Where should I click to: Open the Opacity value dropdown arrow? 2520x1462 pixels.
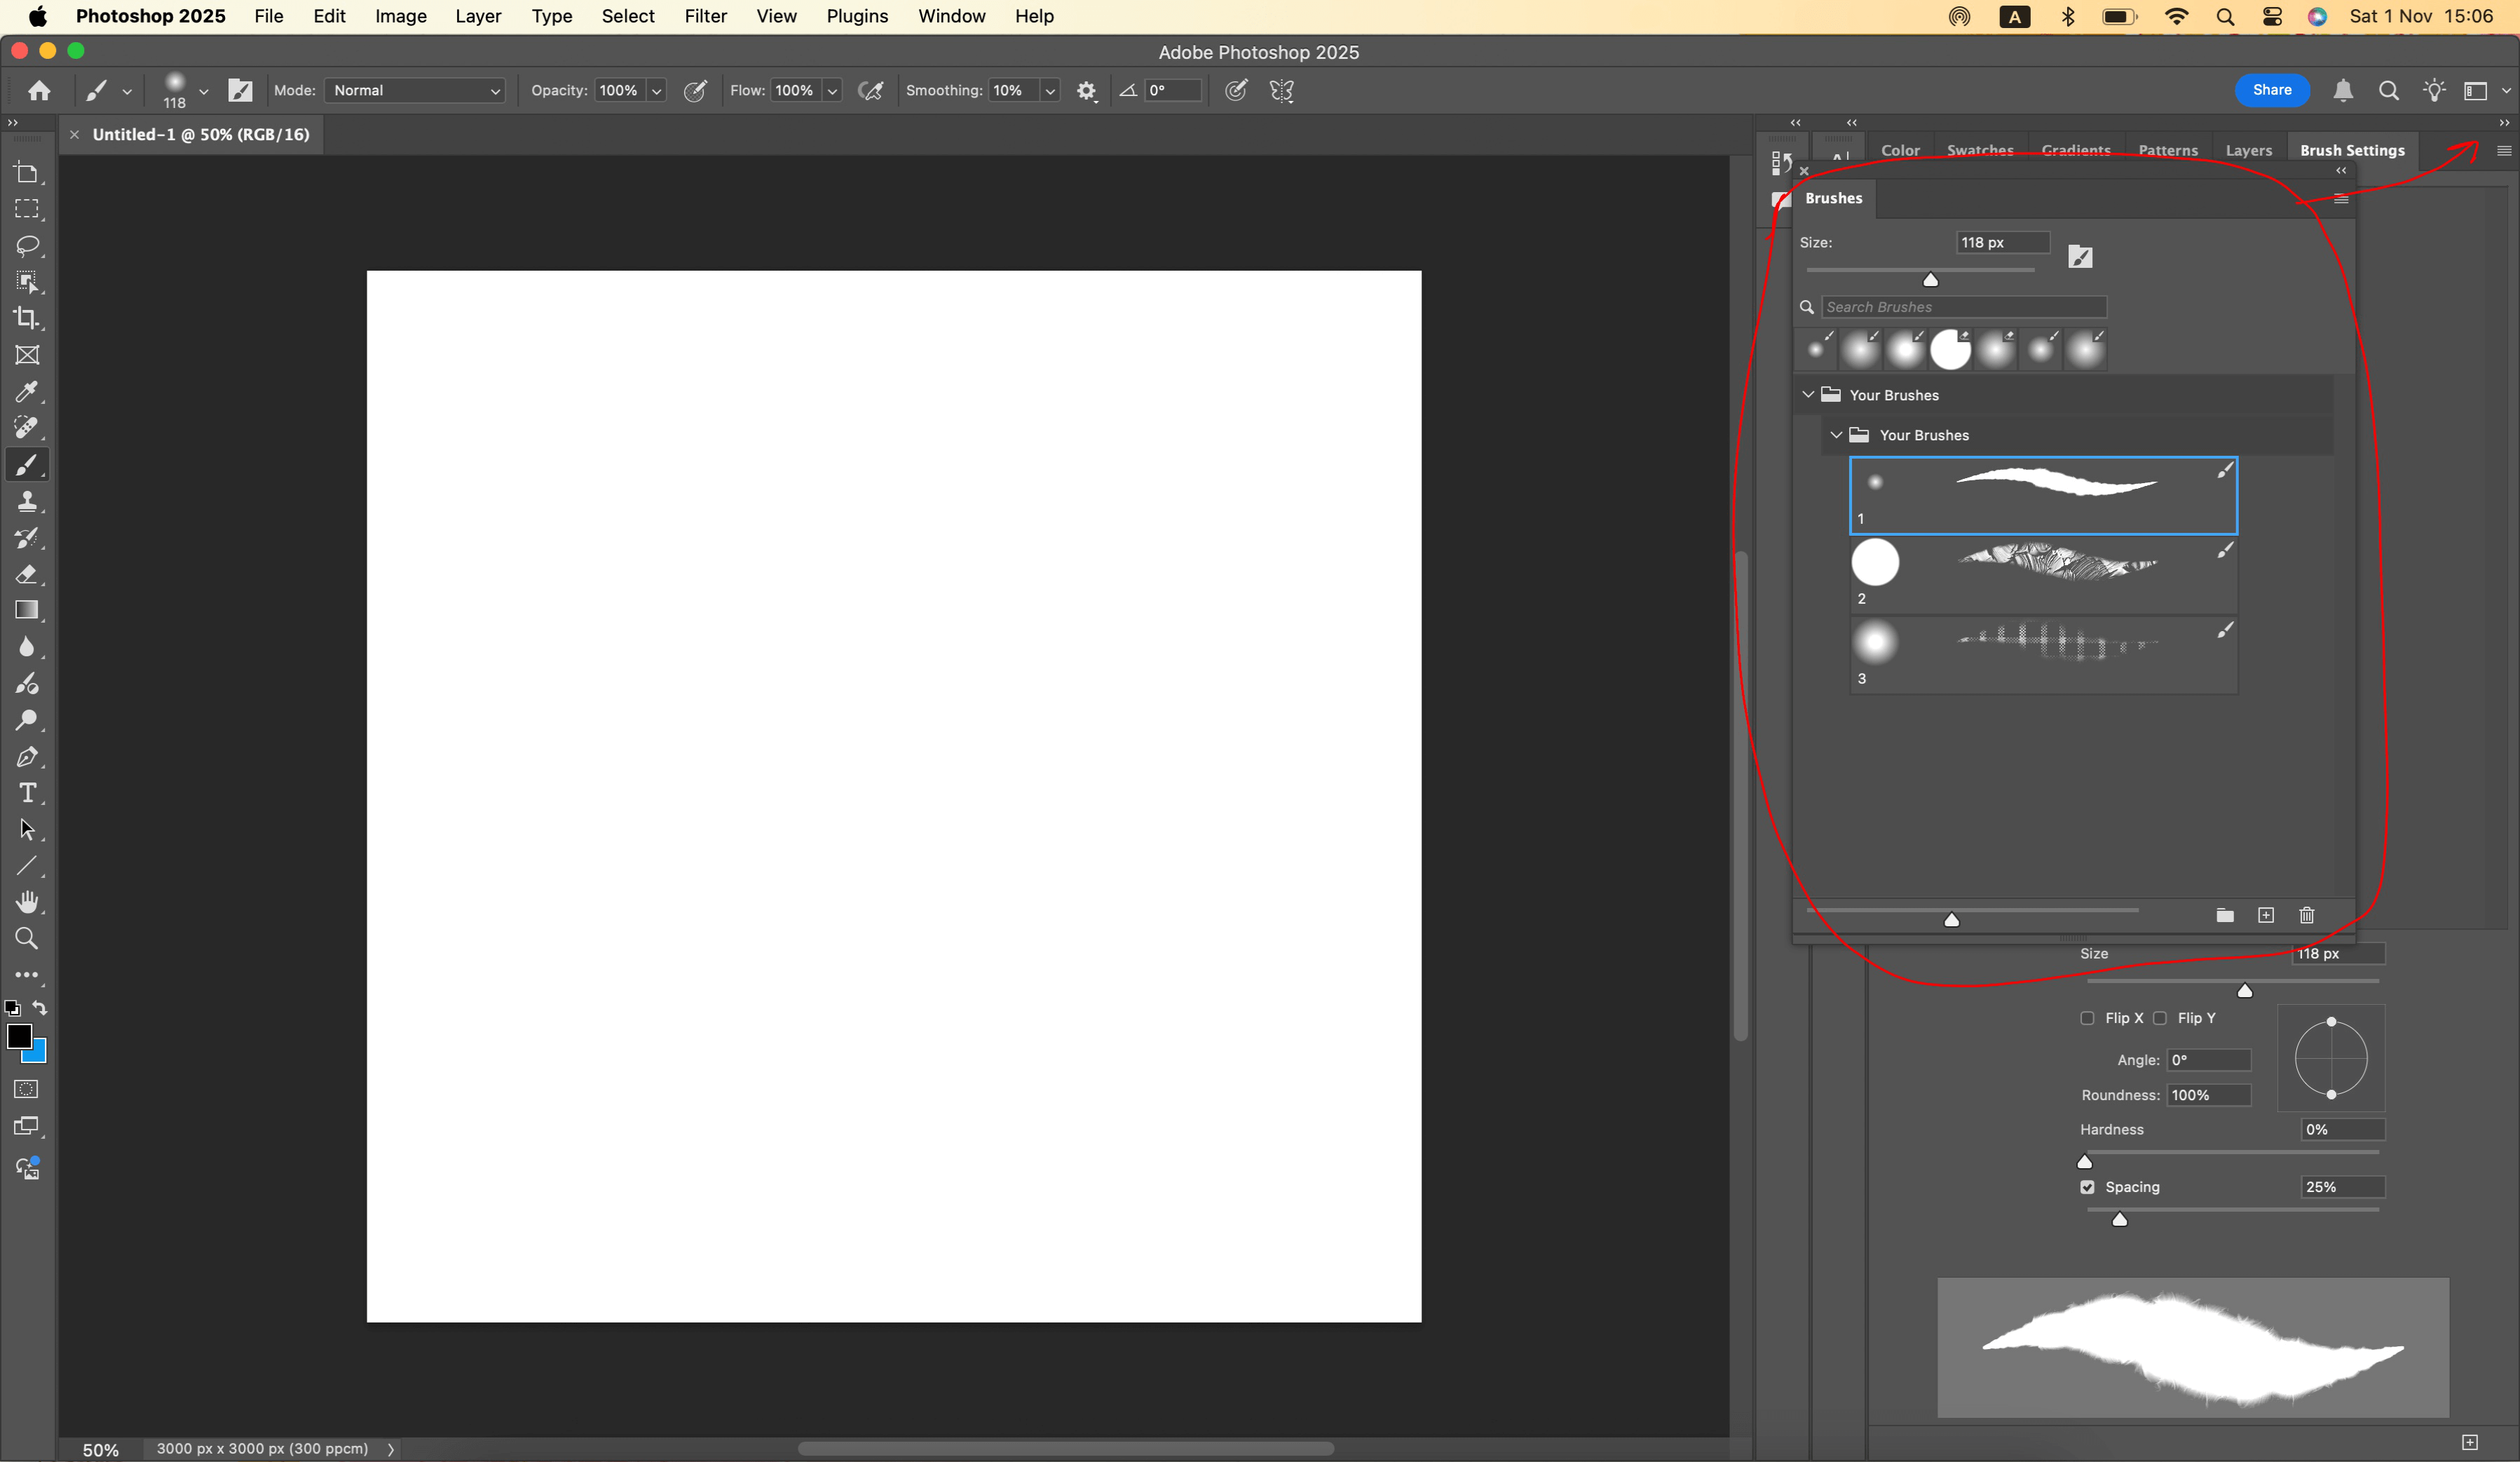[657, 91]
